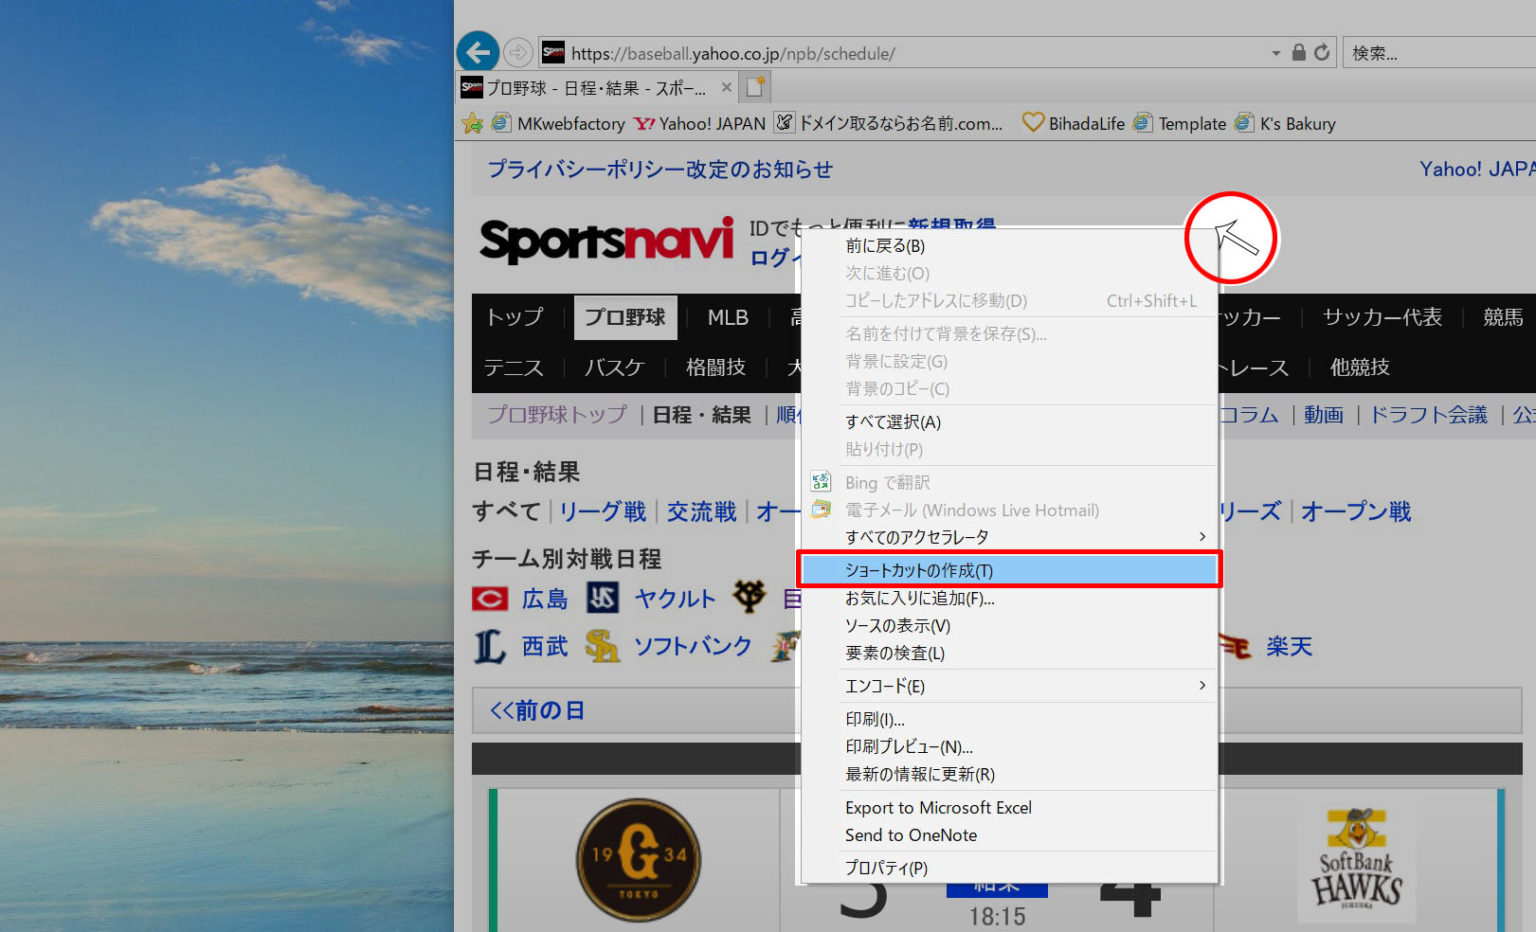
Task: Click the Giants 1934 Tokyo logo
Action: click(636, 858)
